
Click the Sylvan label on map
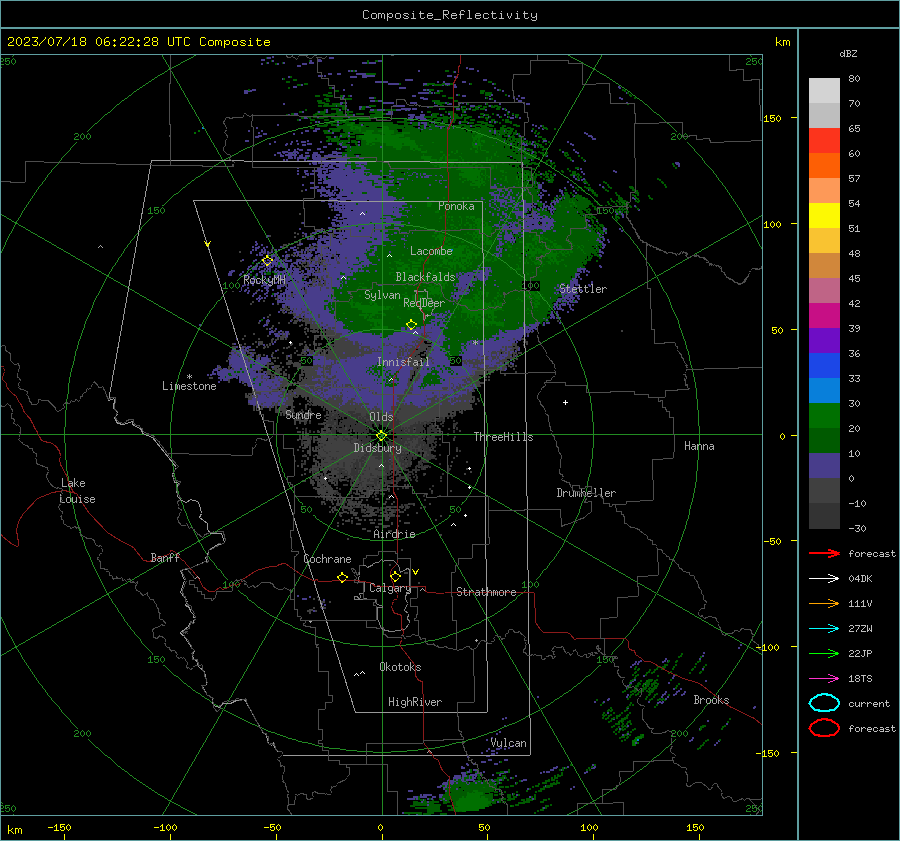[x=382, y=295]
